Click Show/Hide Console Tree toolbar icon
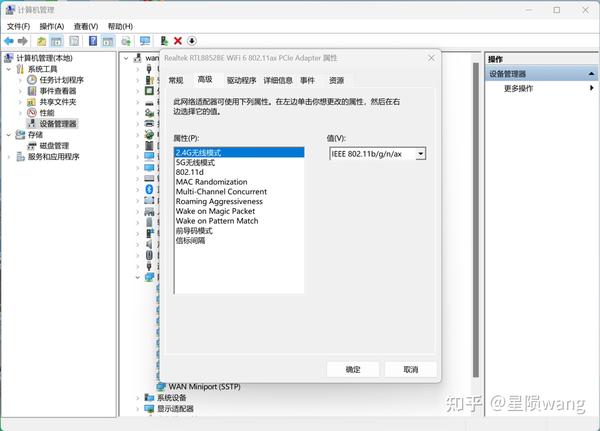Viewport: 600px width, 431px height. (x=57, y=41)
